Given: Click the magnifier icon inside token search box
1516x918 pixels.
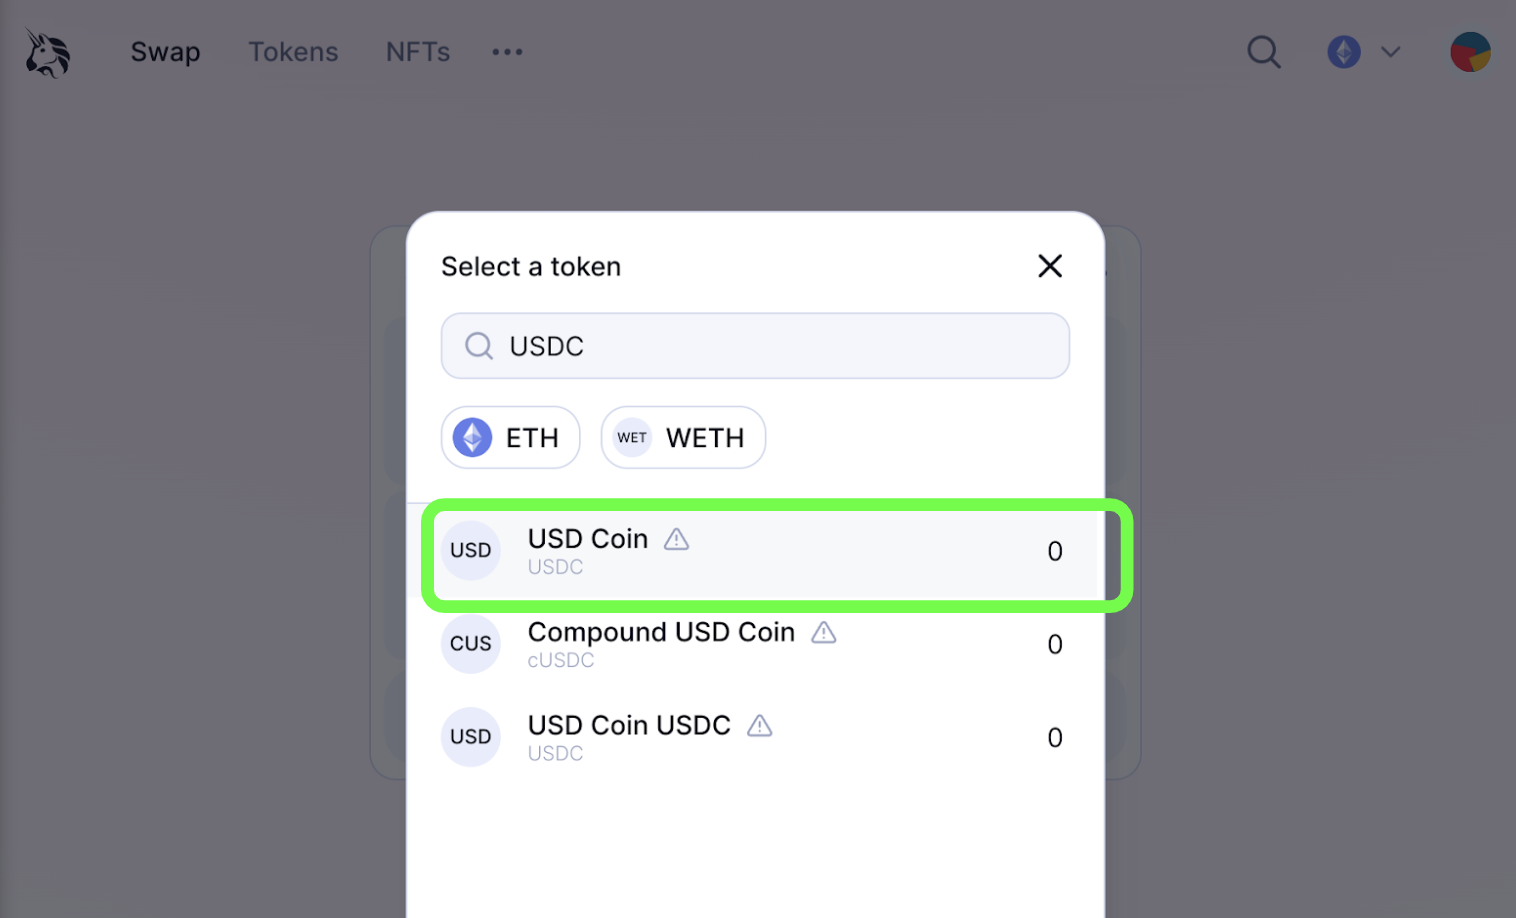Looking at the screenshot, I should [x=479, y=346].
